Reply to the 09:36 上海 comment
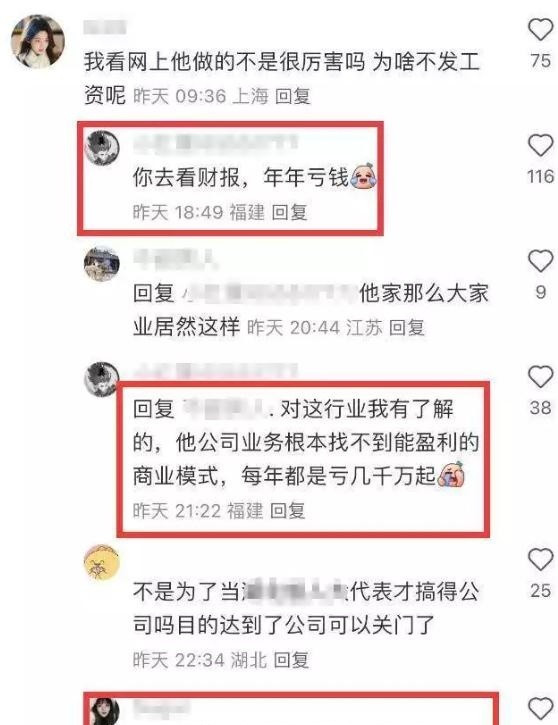The width and height of the screenshot is (558, 725). coord(292,96)
